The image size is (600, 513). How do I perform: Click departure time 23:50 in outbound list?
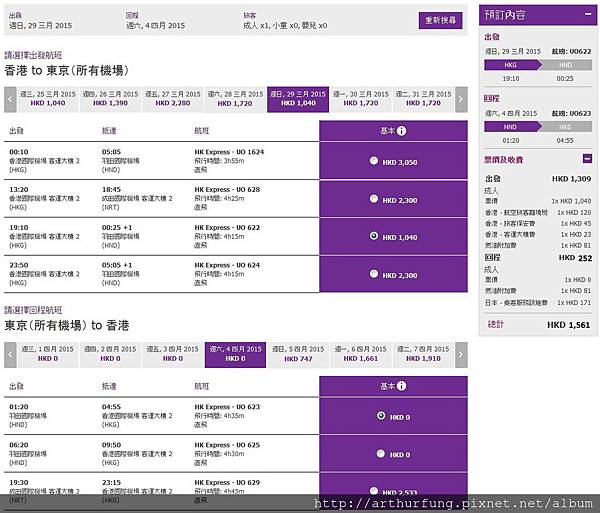pyautogui.click(x=19, y=265)
